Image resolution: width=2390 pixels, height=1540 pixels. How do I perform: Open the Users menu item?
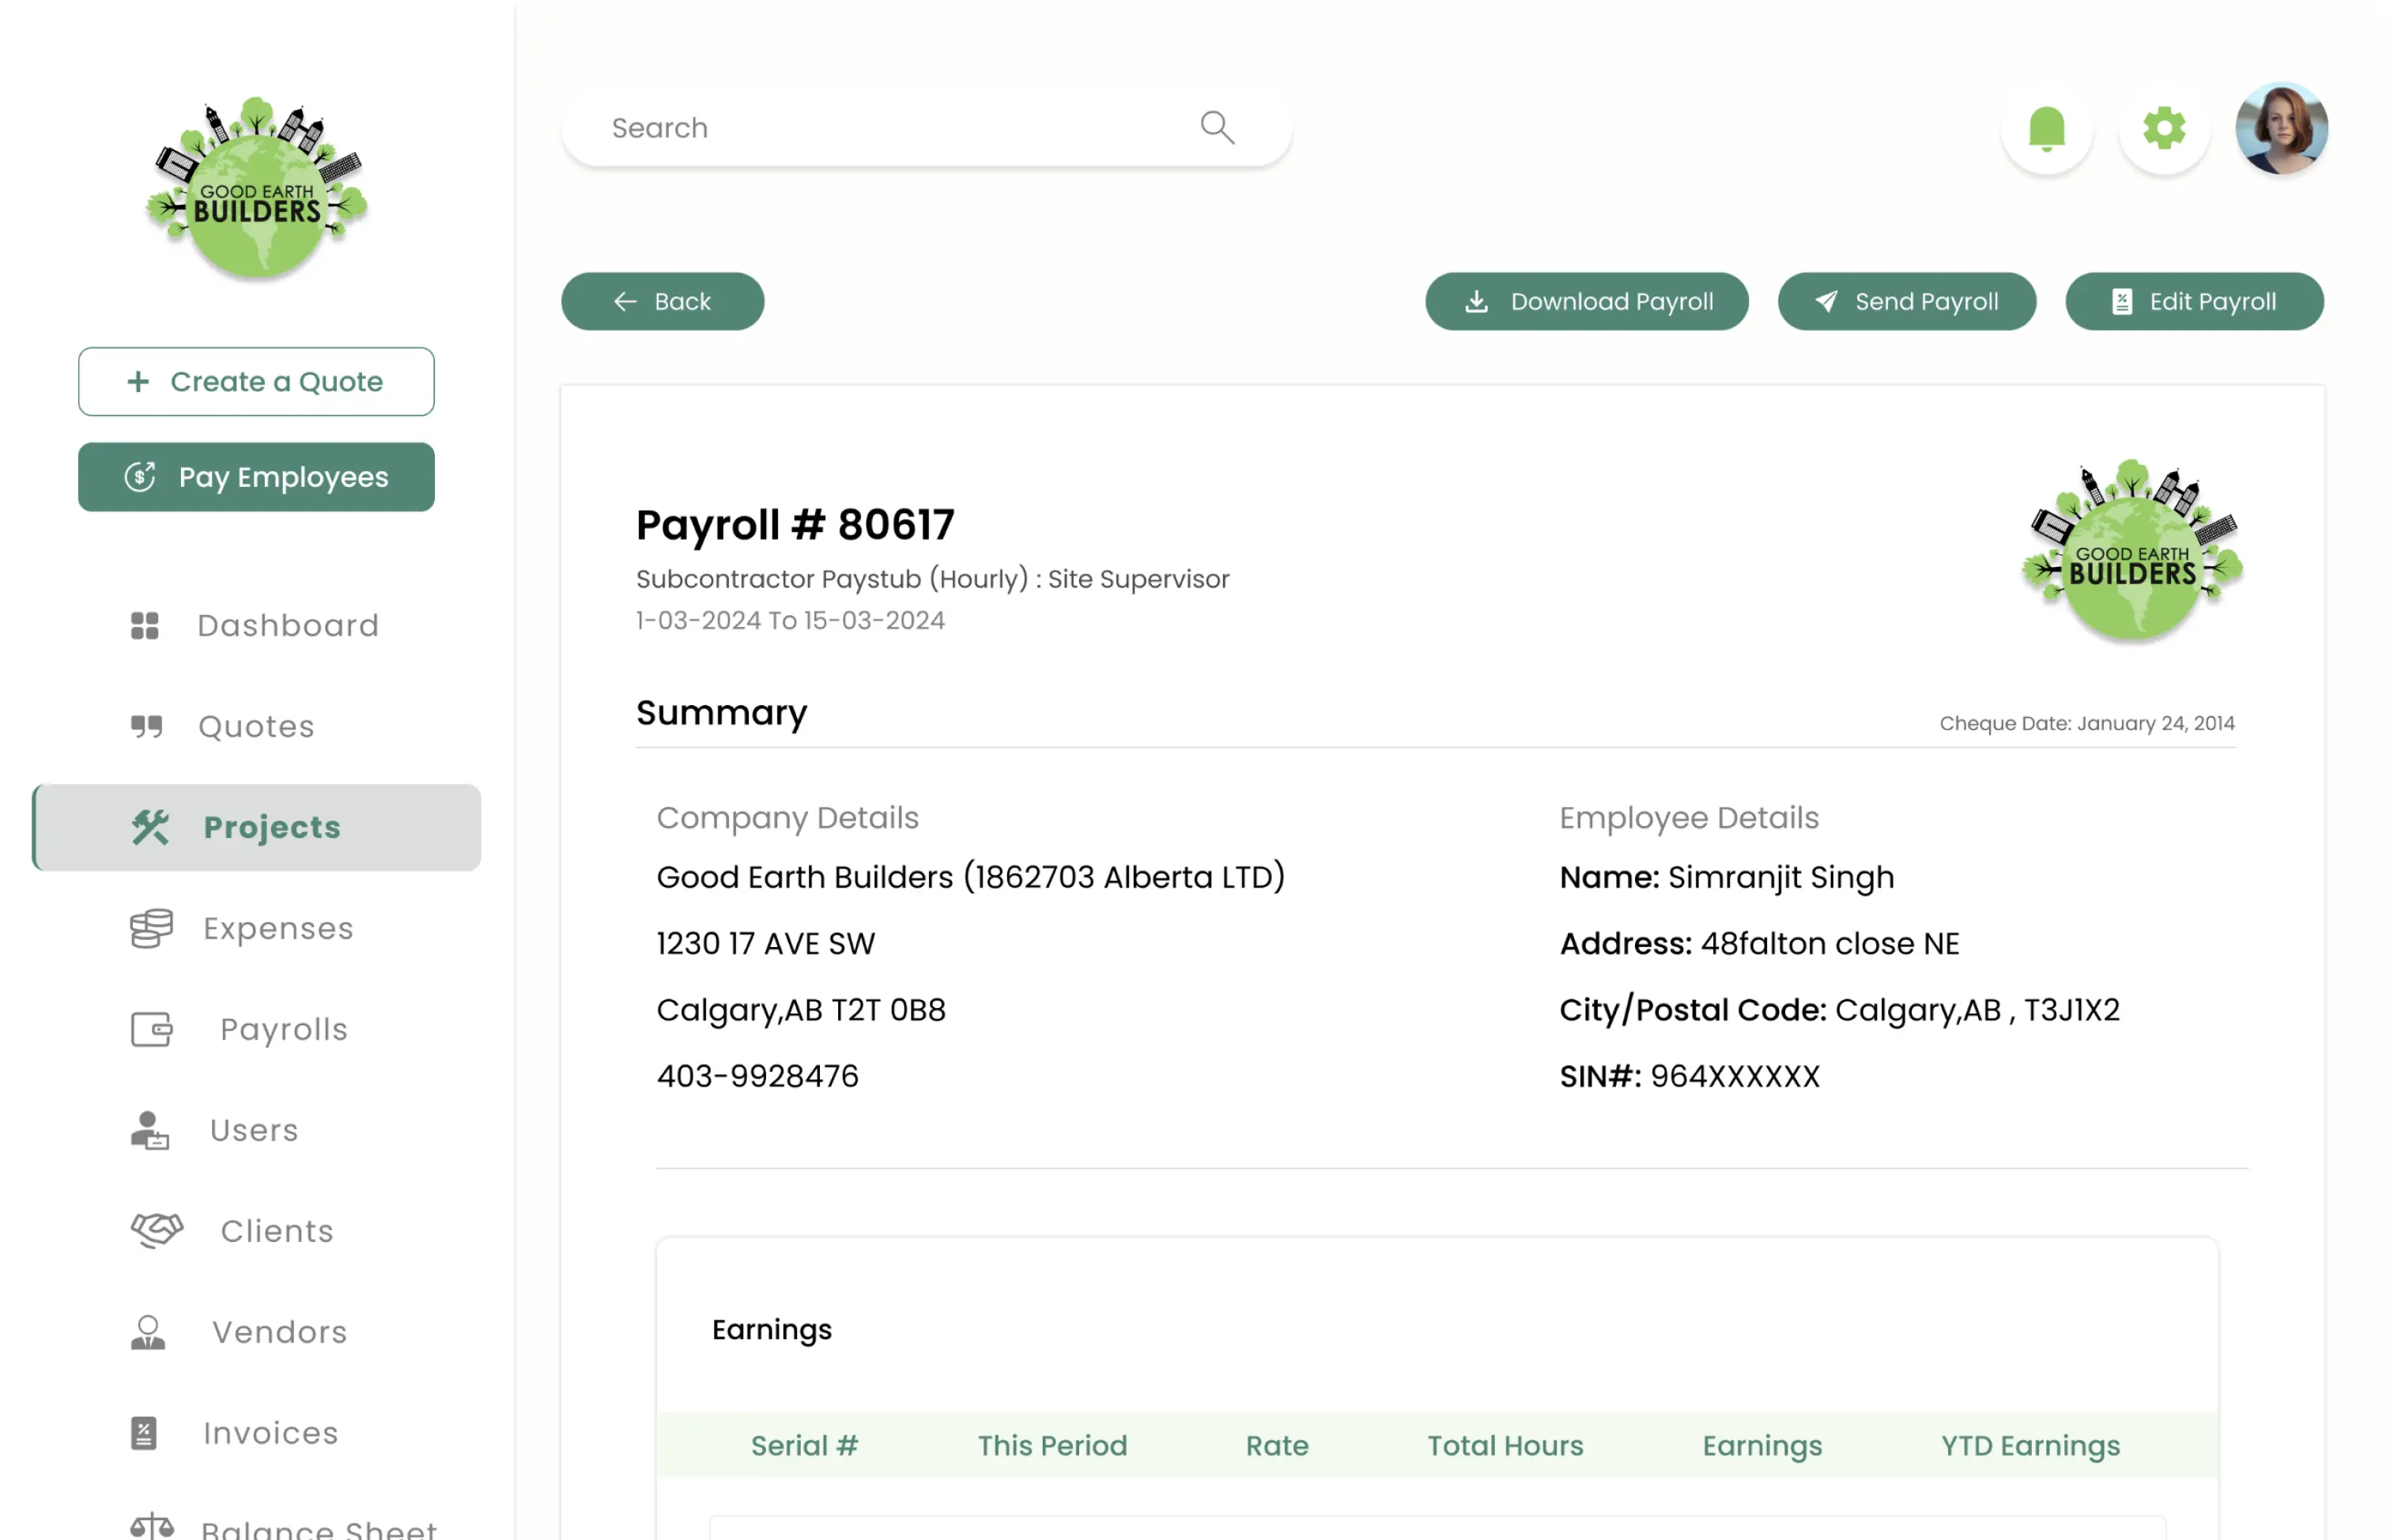pyautogui.click(x=254, y=1131)
